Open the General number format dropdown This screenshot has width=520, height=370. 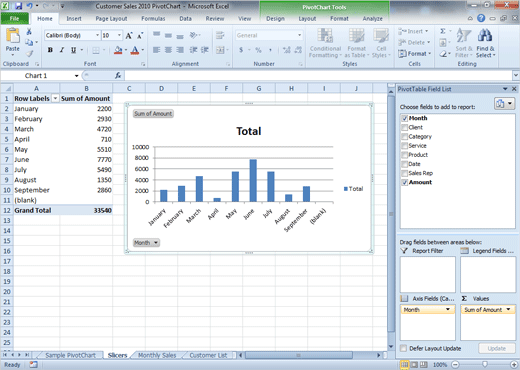pos(299,35)
